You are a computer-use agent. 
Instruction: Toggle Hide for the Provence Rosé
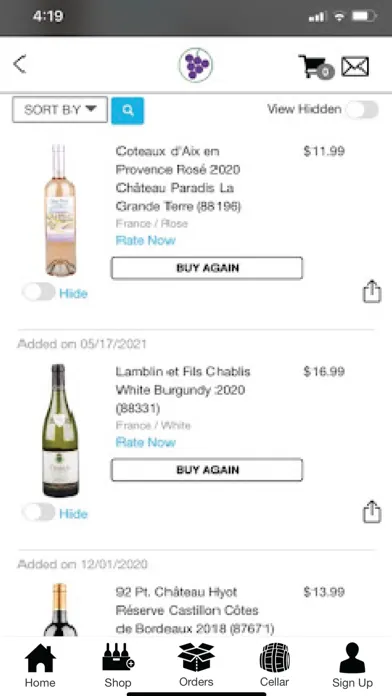[39, 292]
